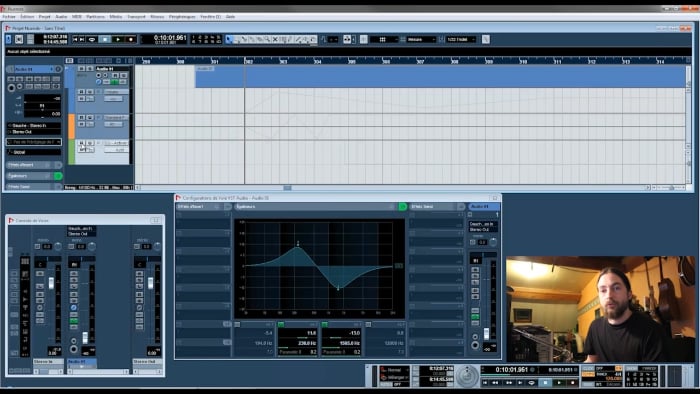Enable EQ band 1 power button

click(x=237, y=324)
